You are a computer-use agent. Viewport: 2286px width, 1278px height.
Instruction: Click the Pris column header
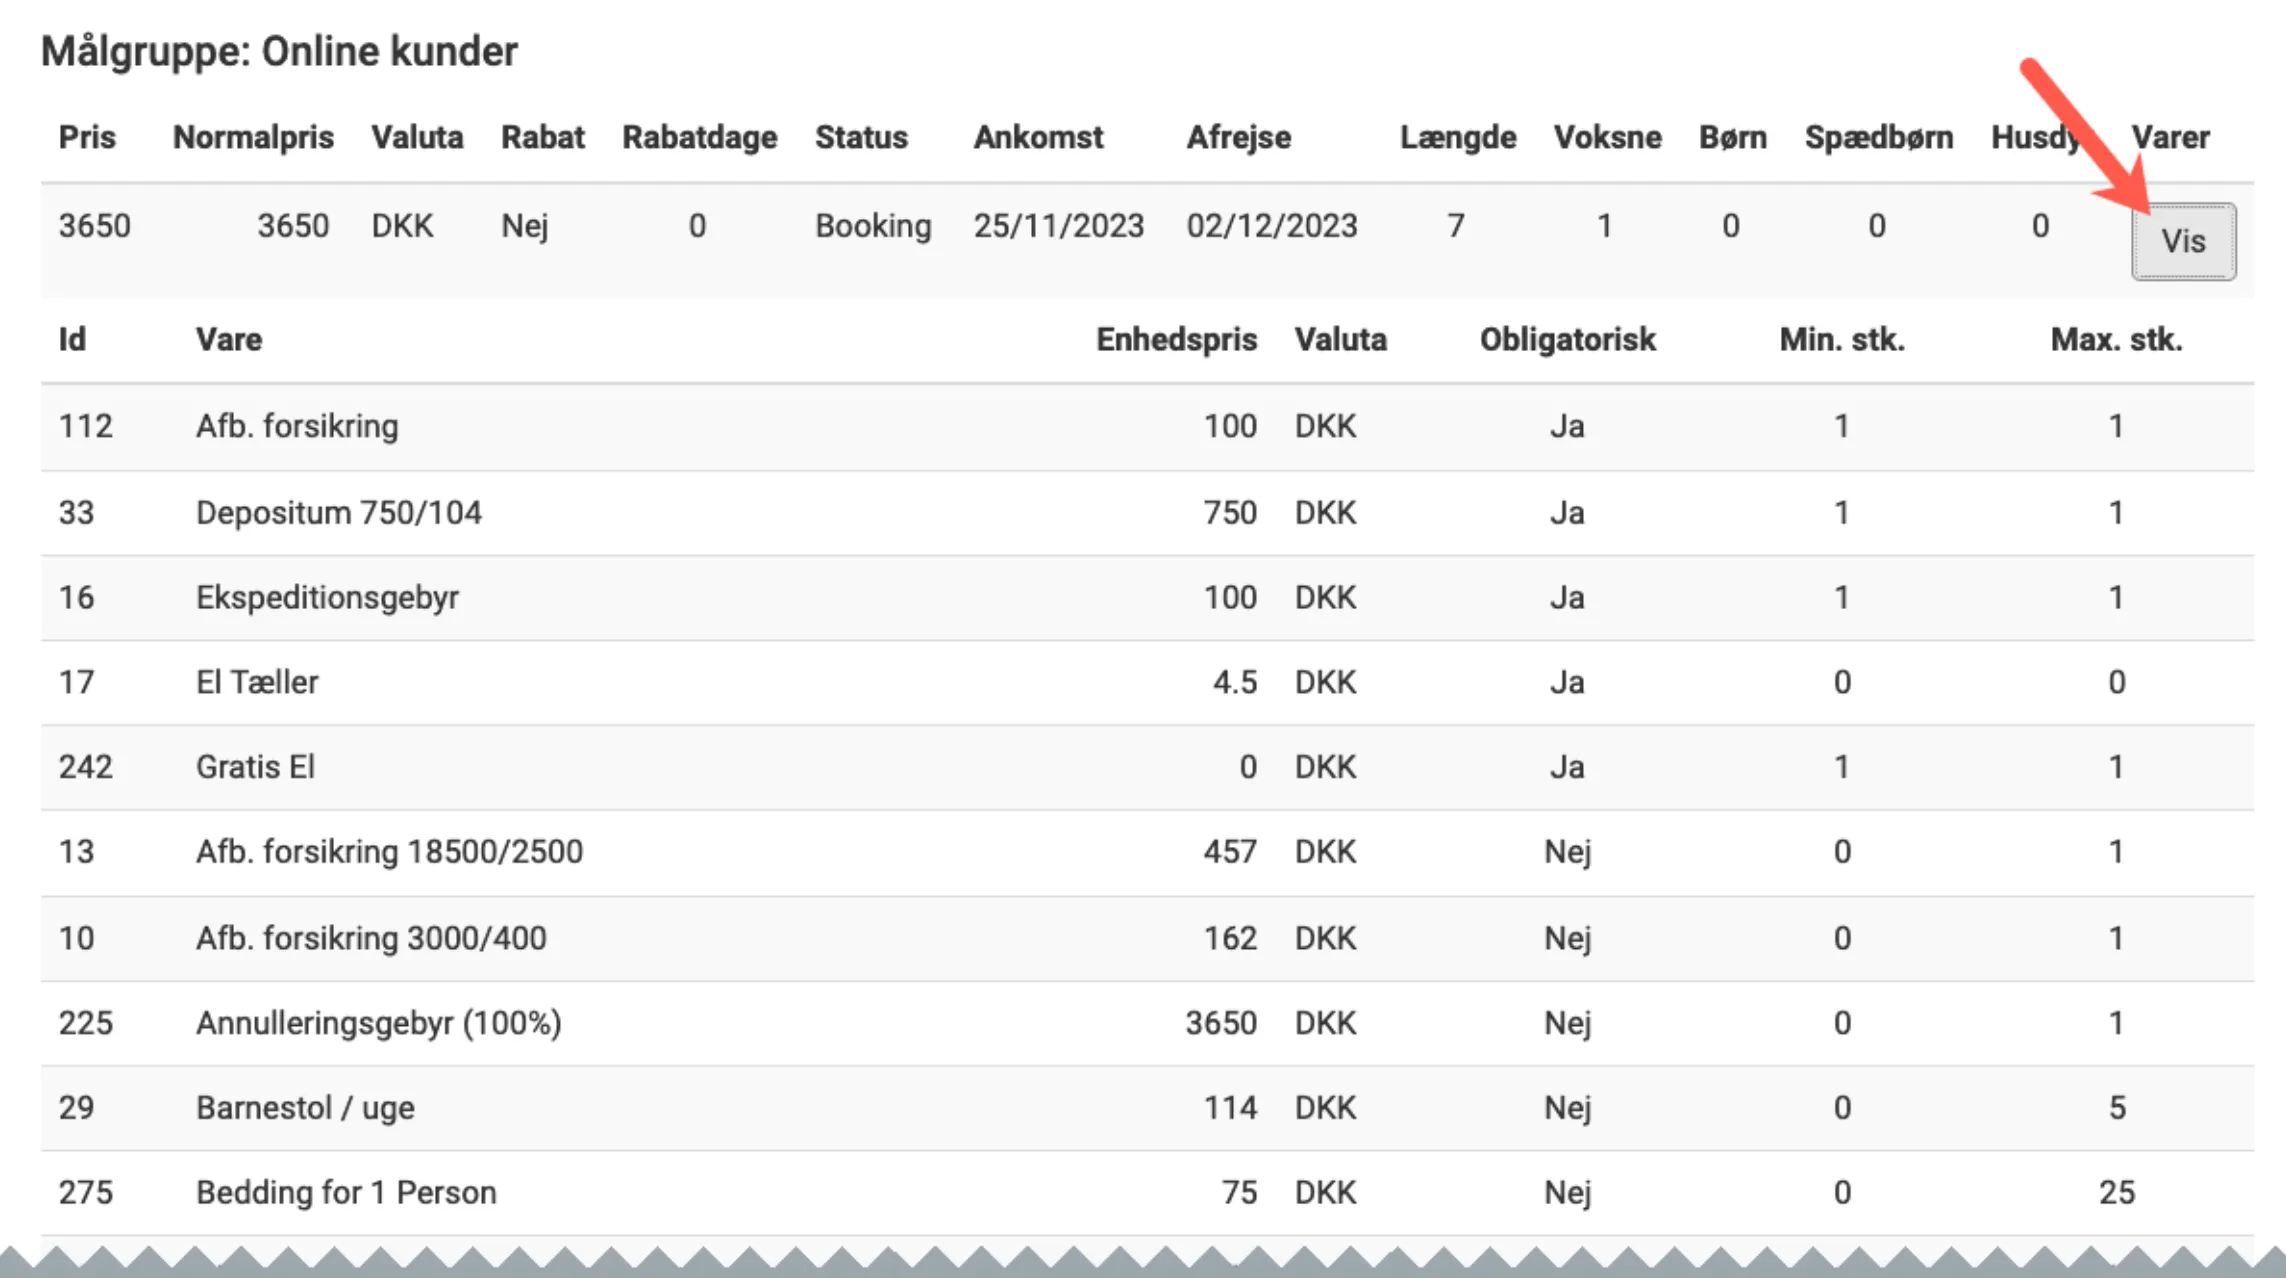(x=87, y=137)
